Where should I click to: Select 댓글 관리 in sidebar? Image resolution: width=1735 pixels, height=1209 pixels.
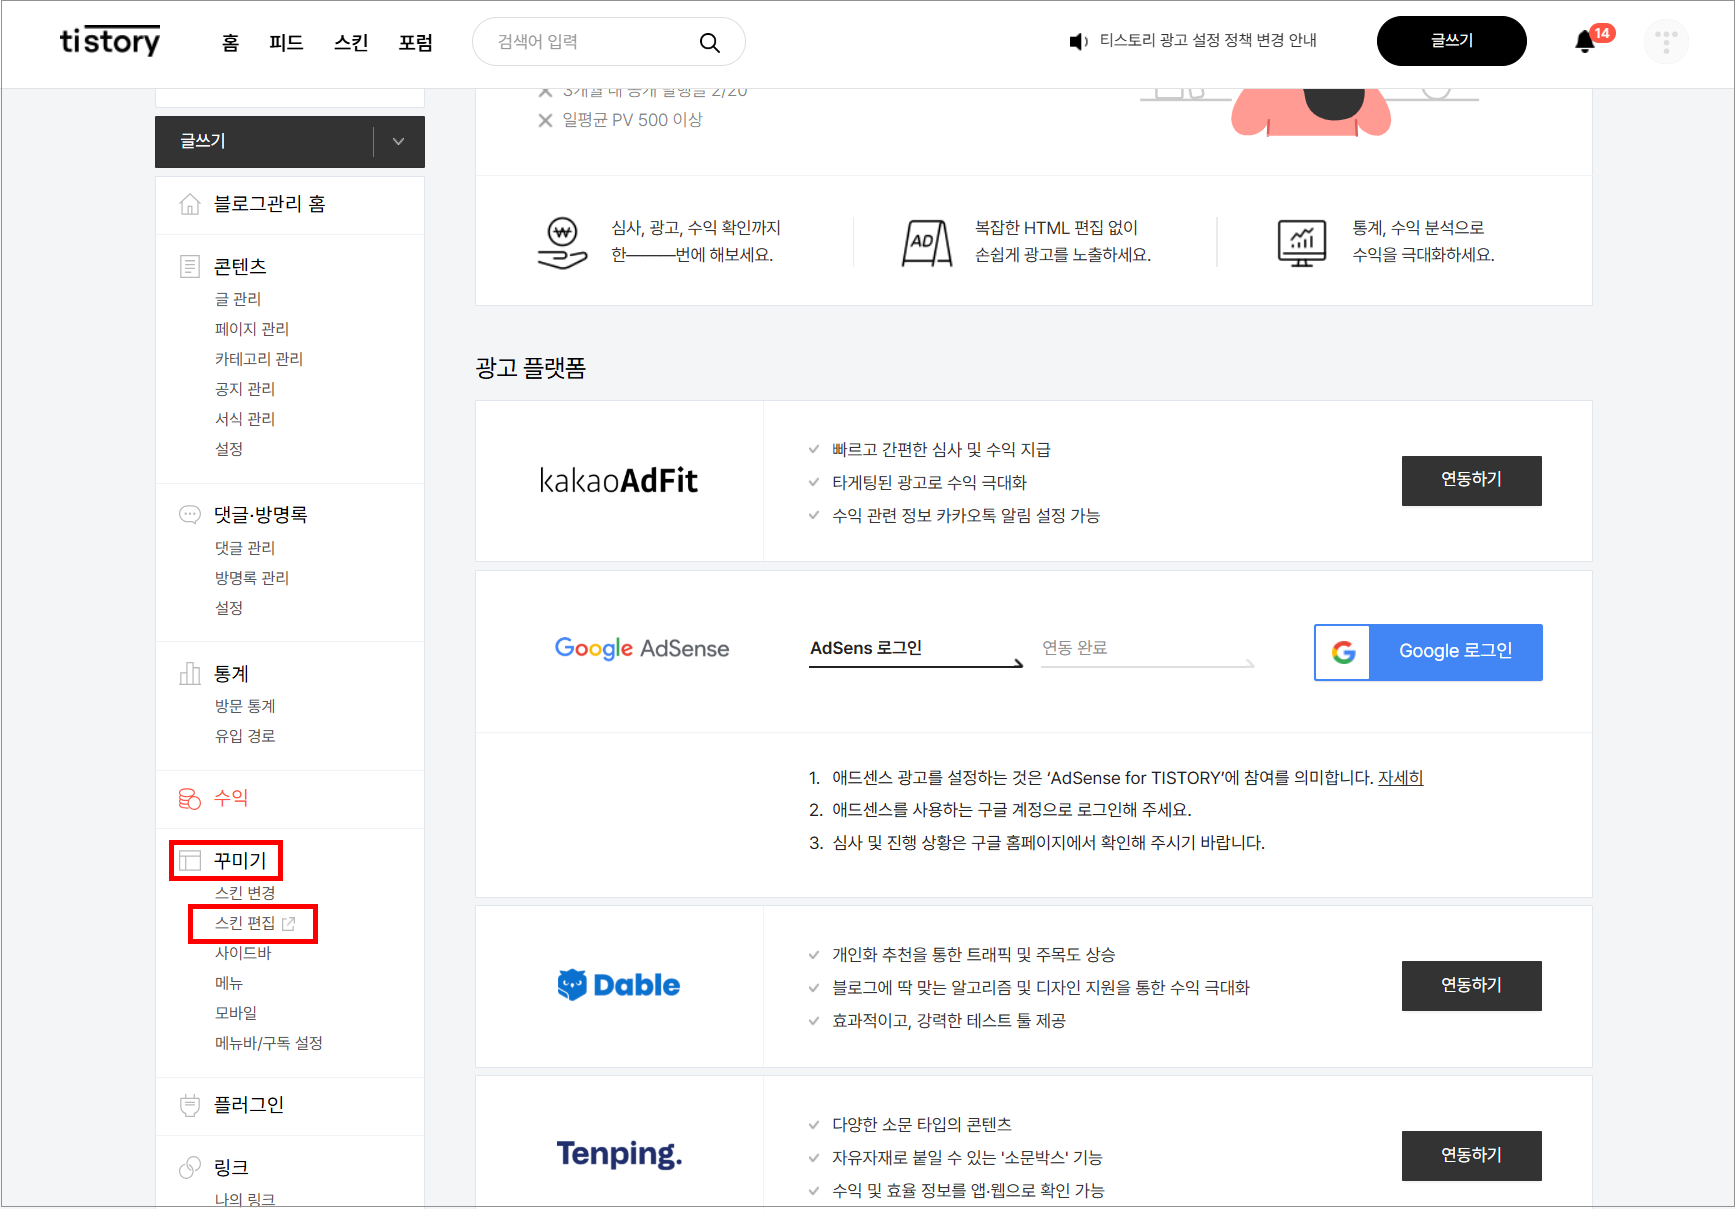[x=245, y=548]
